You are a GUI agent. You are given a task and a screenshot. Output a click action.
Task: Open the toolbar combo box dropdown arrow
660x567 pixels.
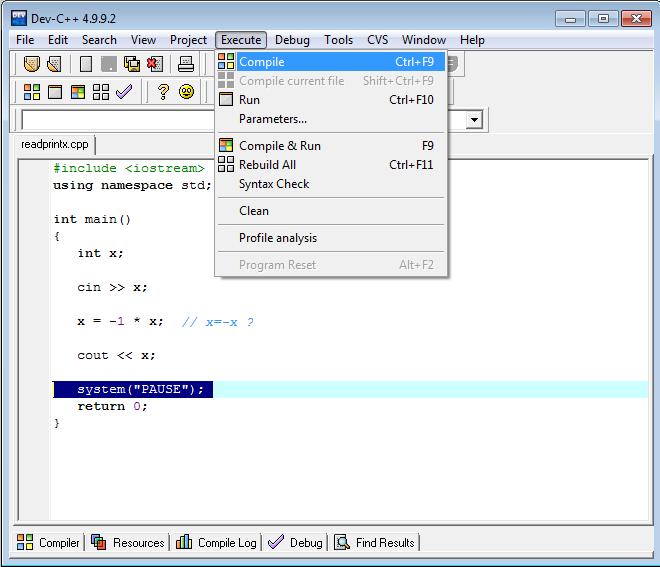click(474, 120)
